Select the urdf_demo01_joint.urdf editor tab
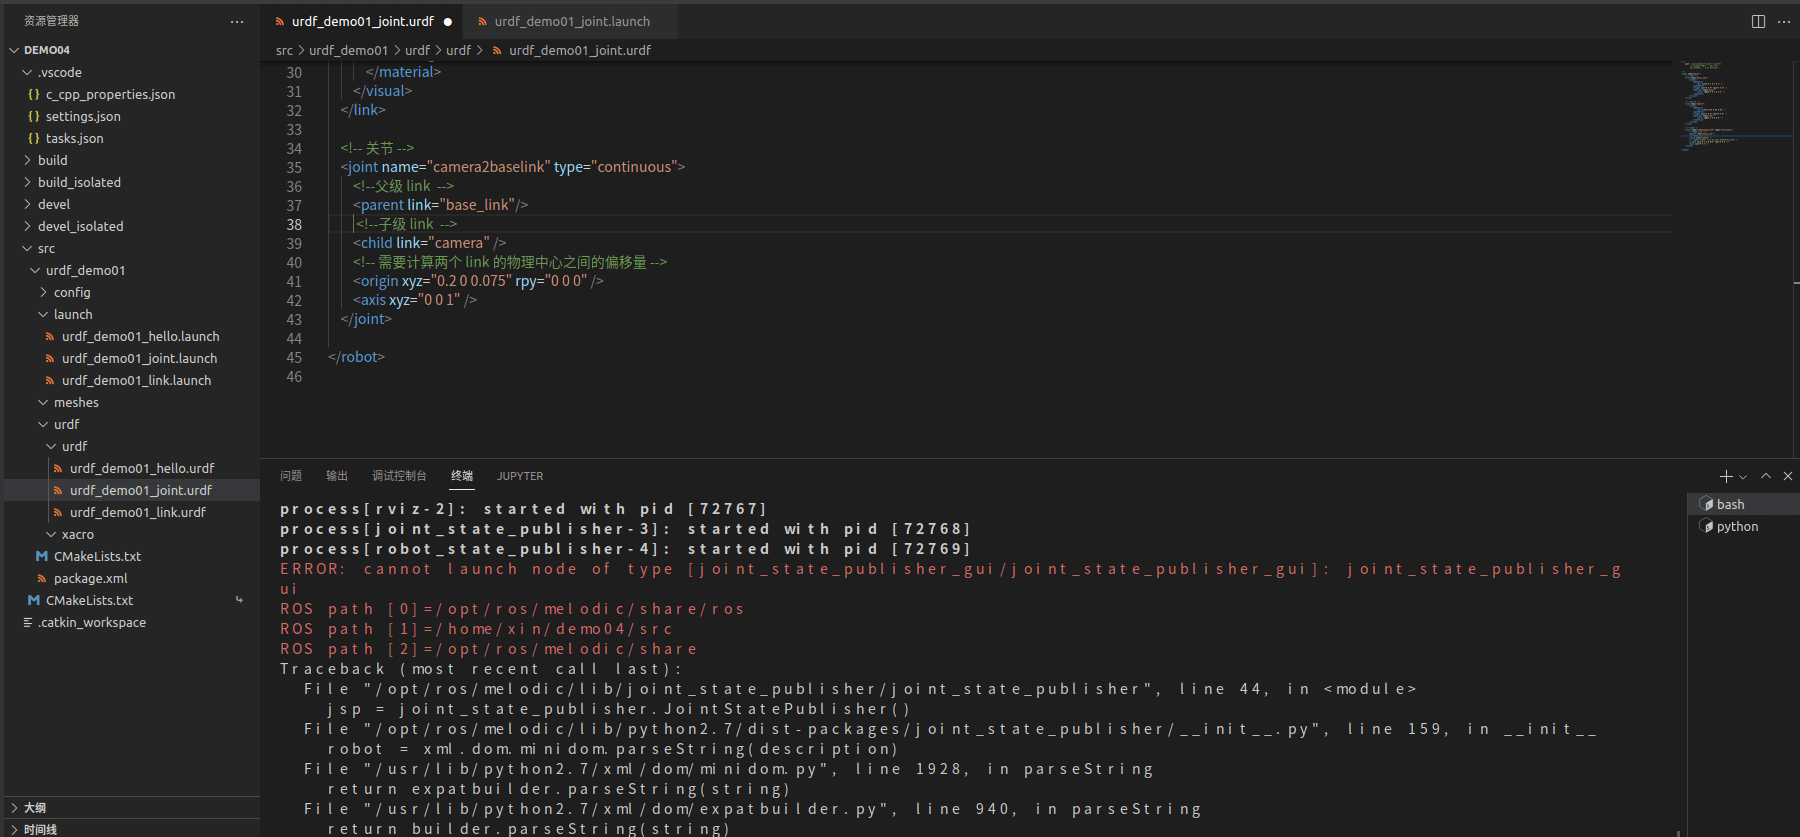Screen dimensions: 1800x837 [x=362, y=21]
